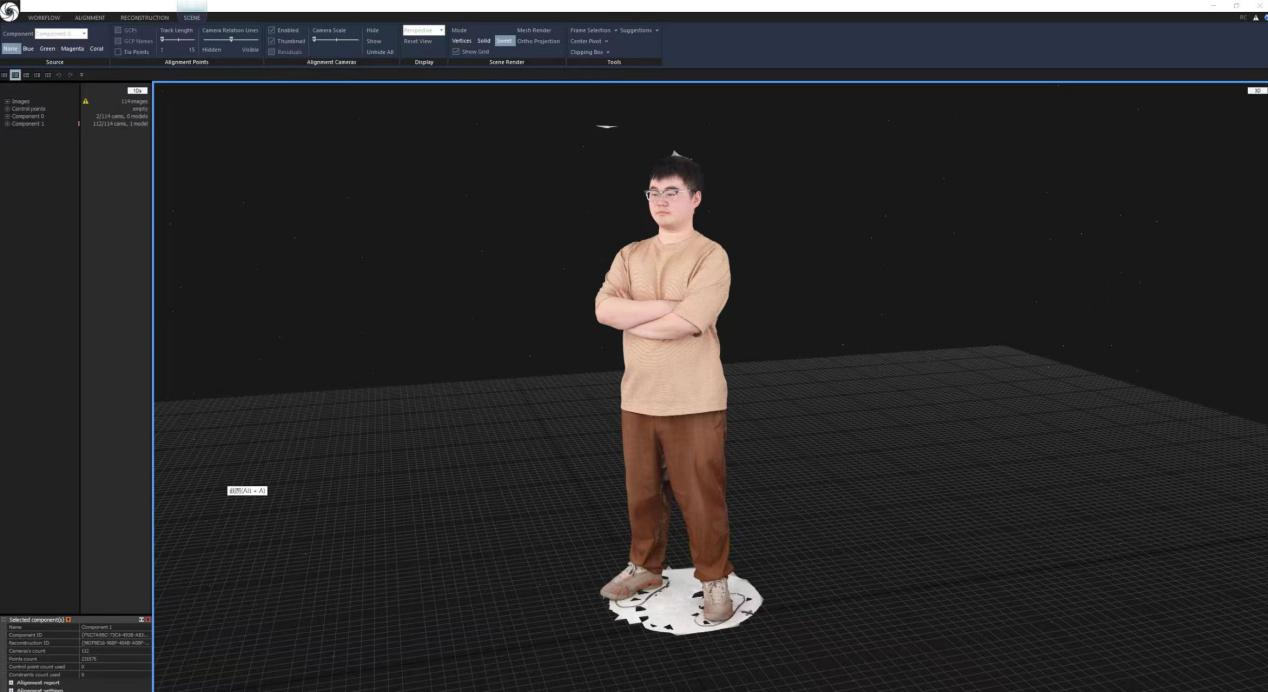
Task: Switch to the WORKFLOW ribbon tab
Action: click(x=44, y=17)
